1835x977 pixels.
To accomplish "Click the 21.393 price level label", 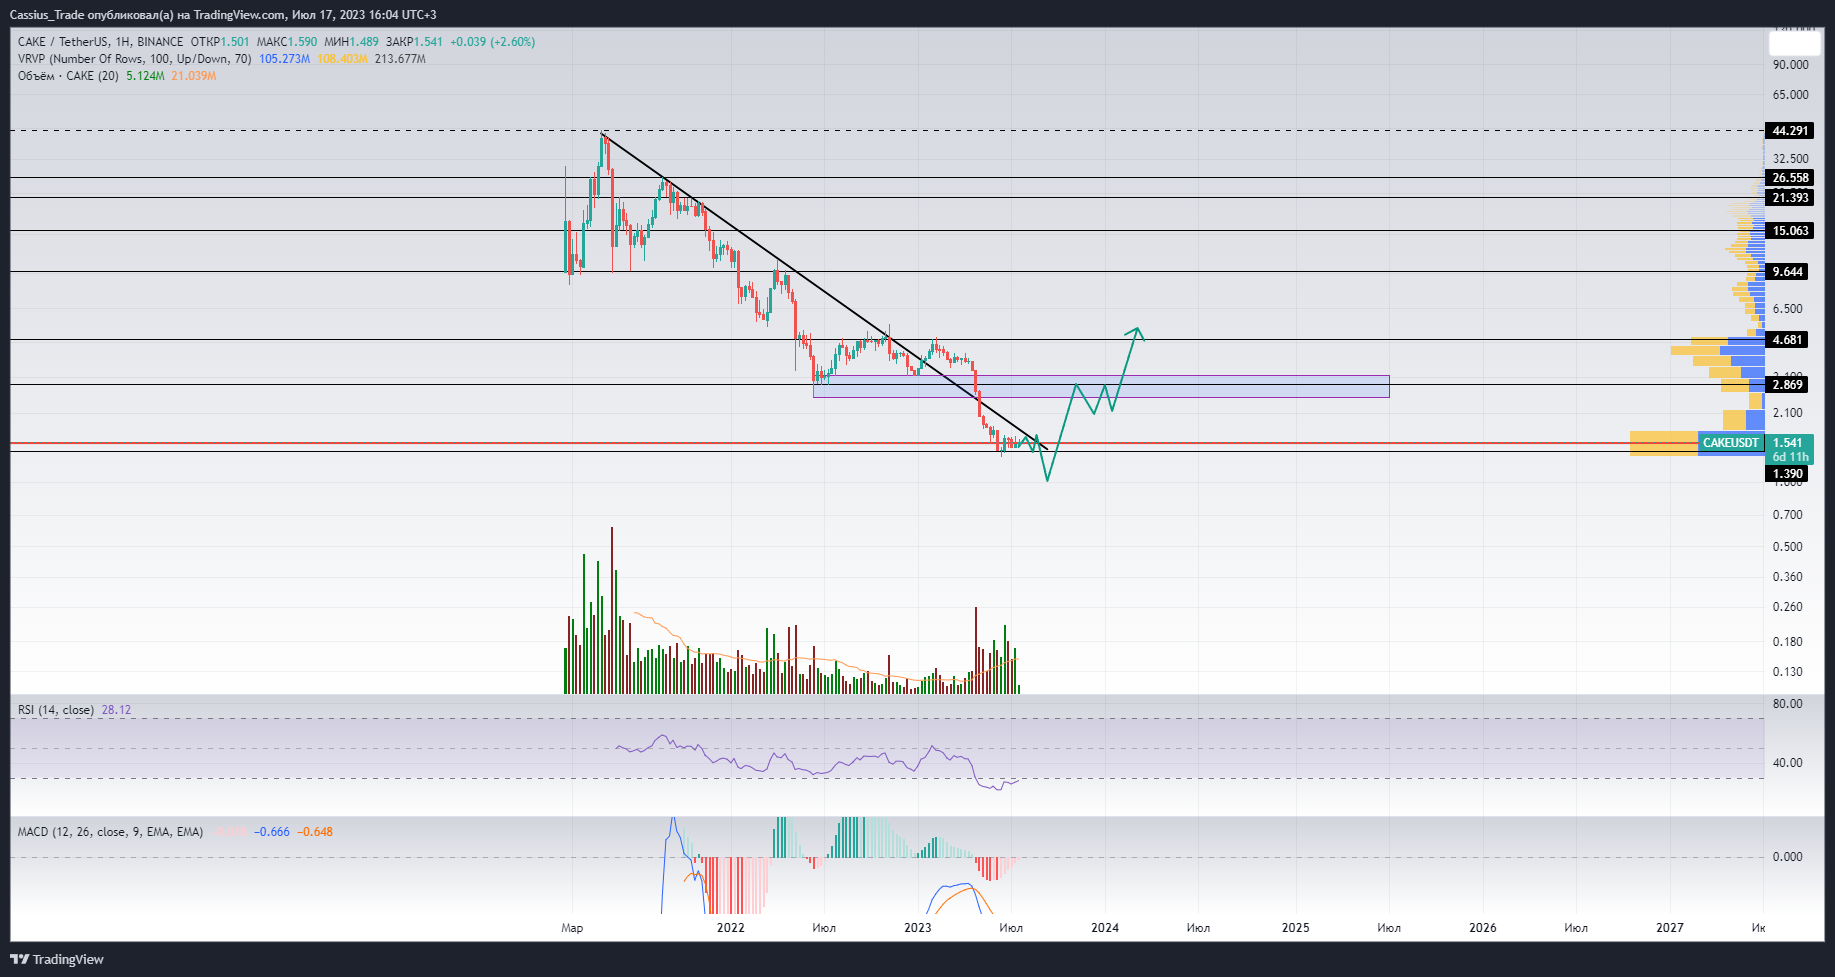I will [1789, 198].
